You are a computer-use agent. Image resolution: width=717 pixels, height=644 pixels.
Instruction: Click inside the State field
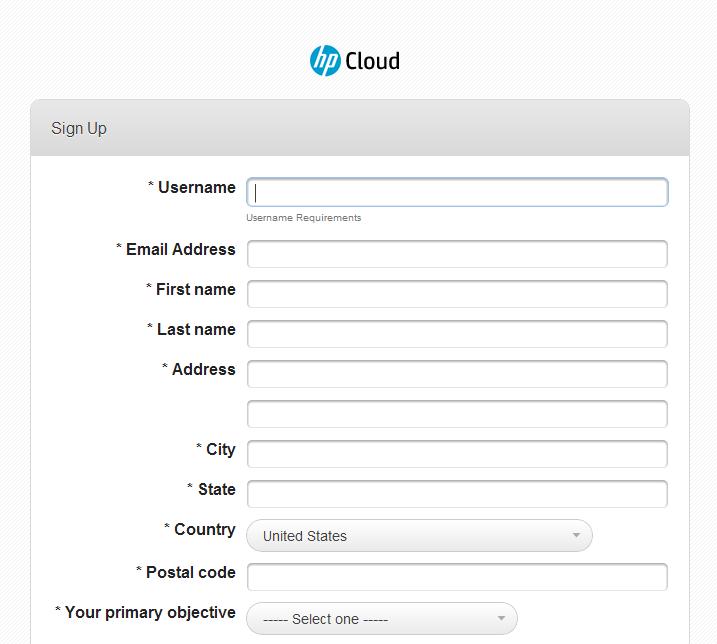457,494
